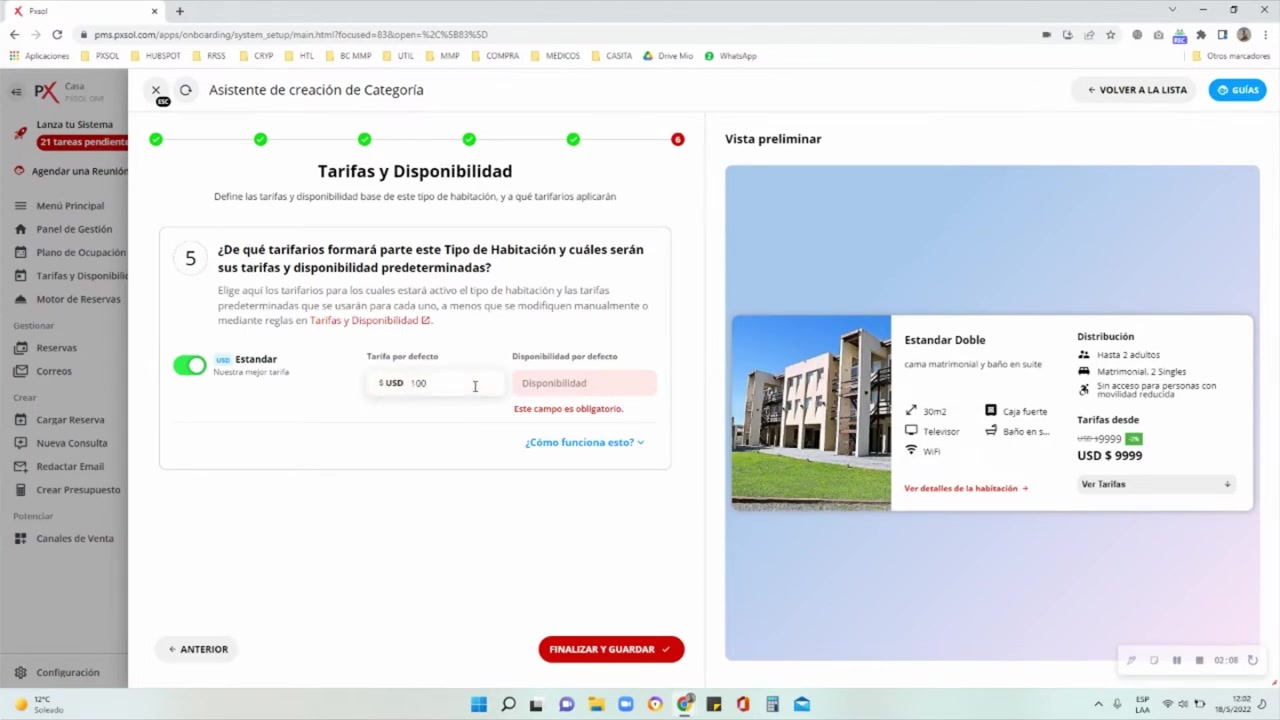Expand the ¿Cómo funciona esto? section

(x=584, y=442)
